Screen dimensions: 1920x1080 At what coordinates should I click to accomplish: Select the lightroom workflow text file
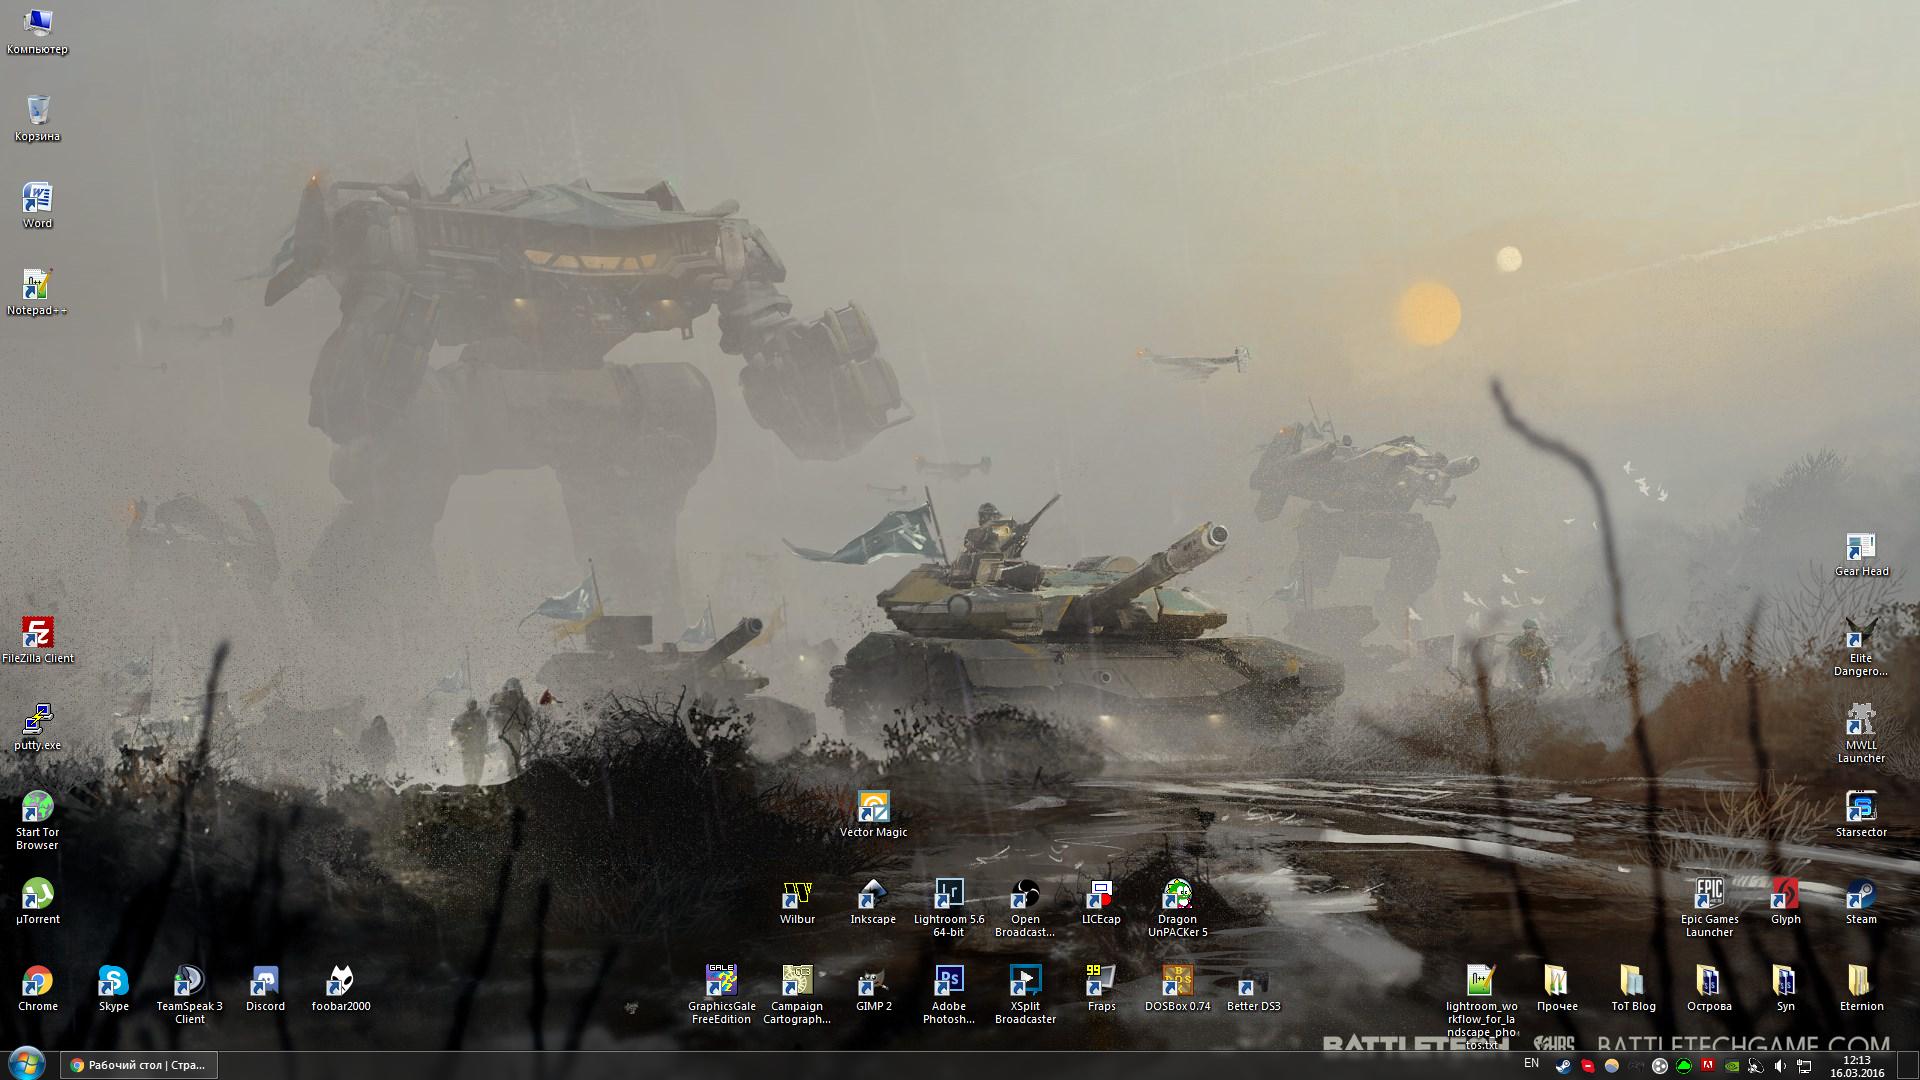(x=1481, y=982)
